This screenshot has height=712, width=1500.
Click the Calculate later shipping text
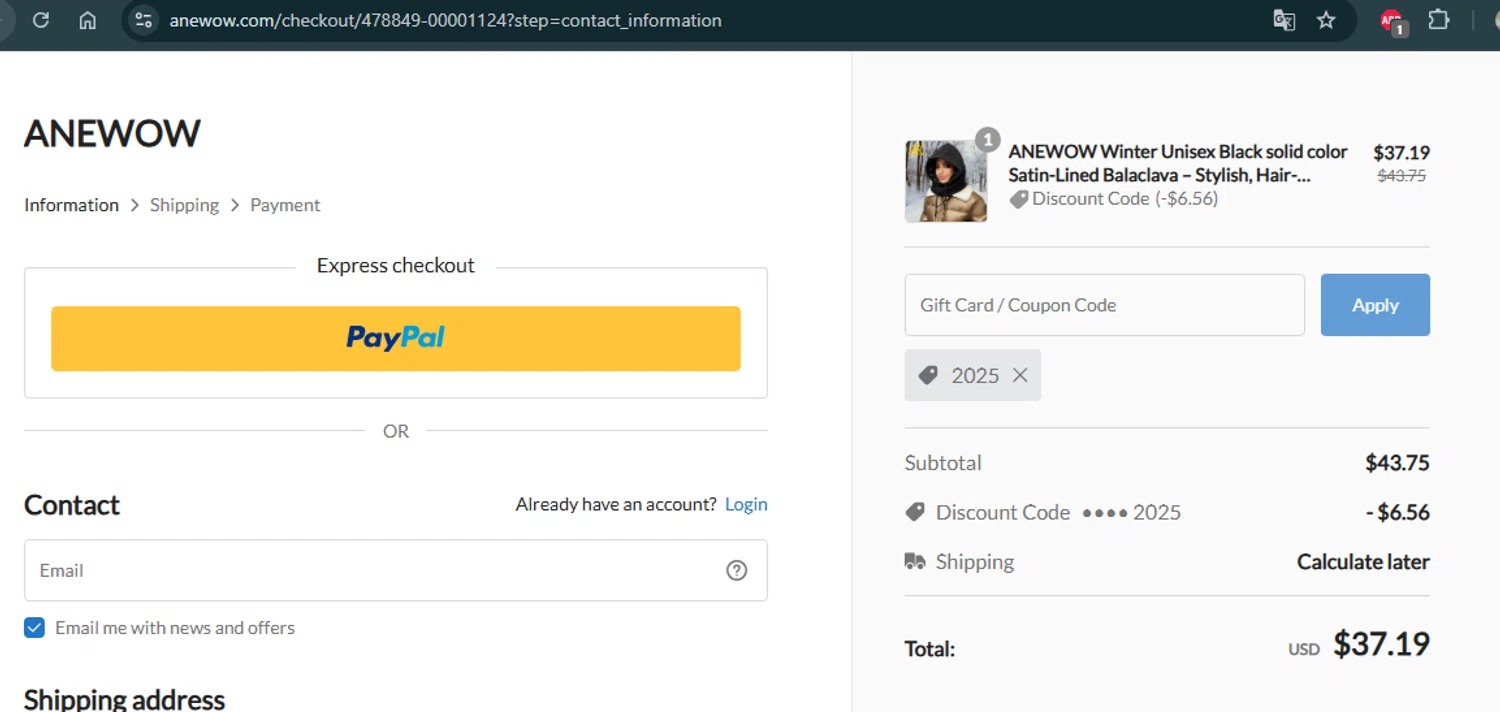(1363, 562)
